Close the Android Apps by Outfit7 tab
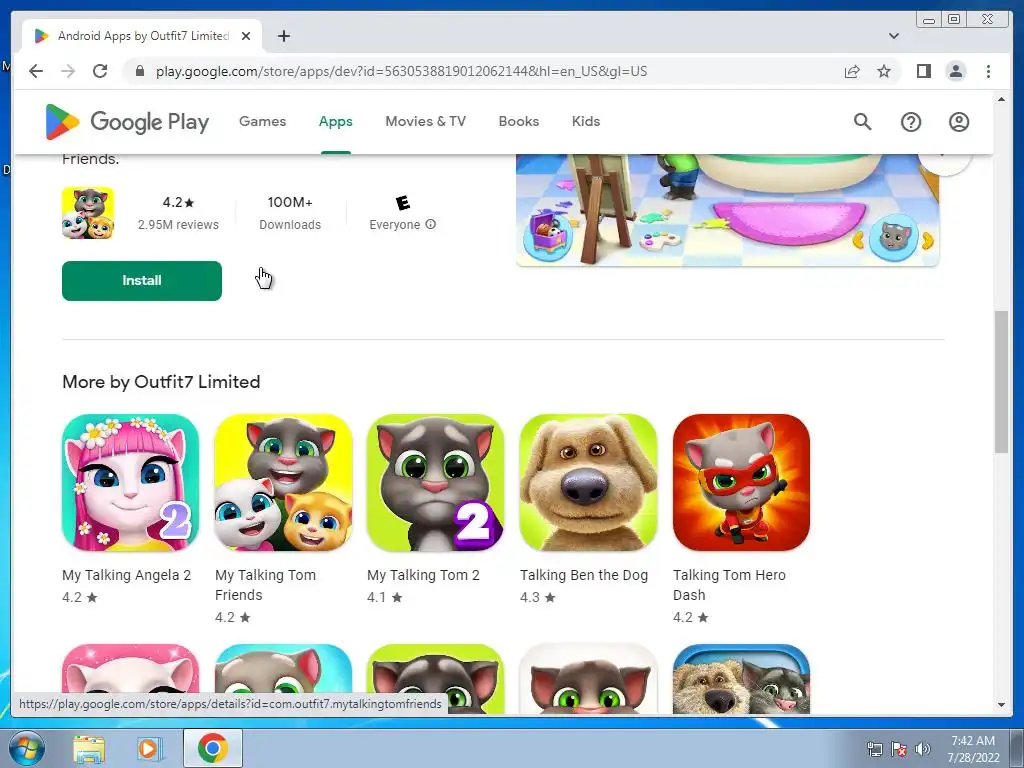The width and height of the screenshot is (1024, 768). pyautogui.click(x=246, y=36)
